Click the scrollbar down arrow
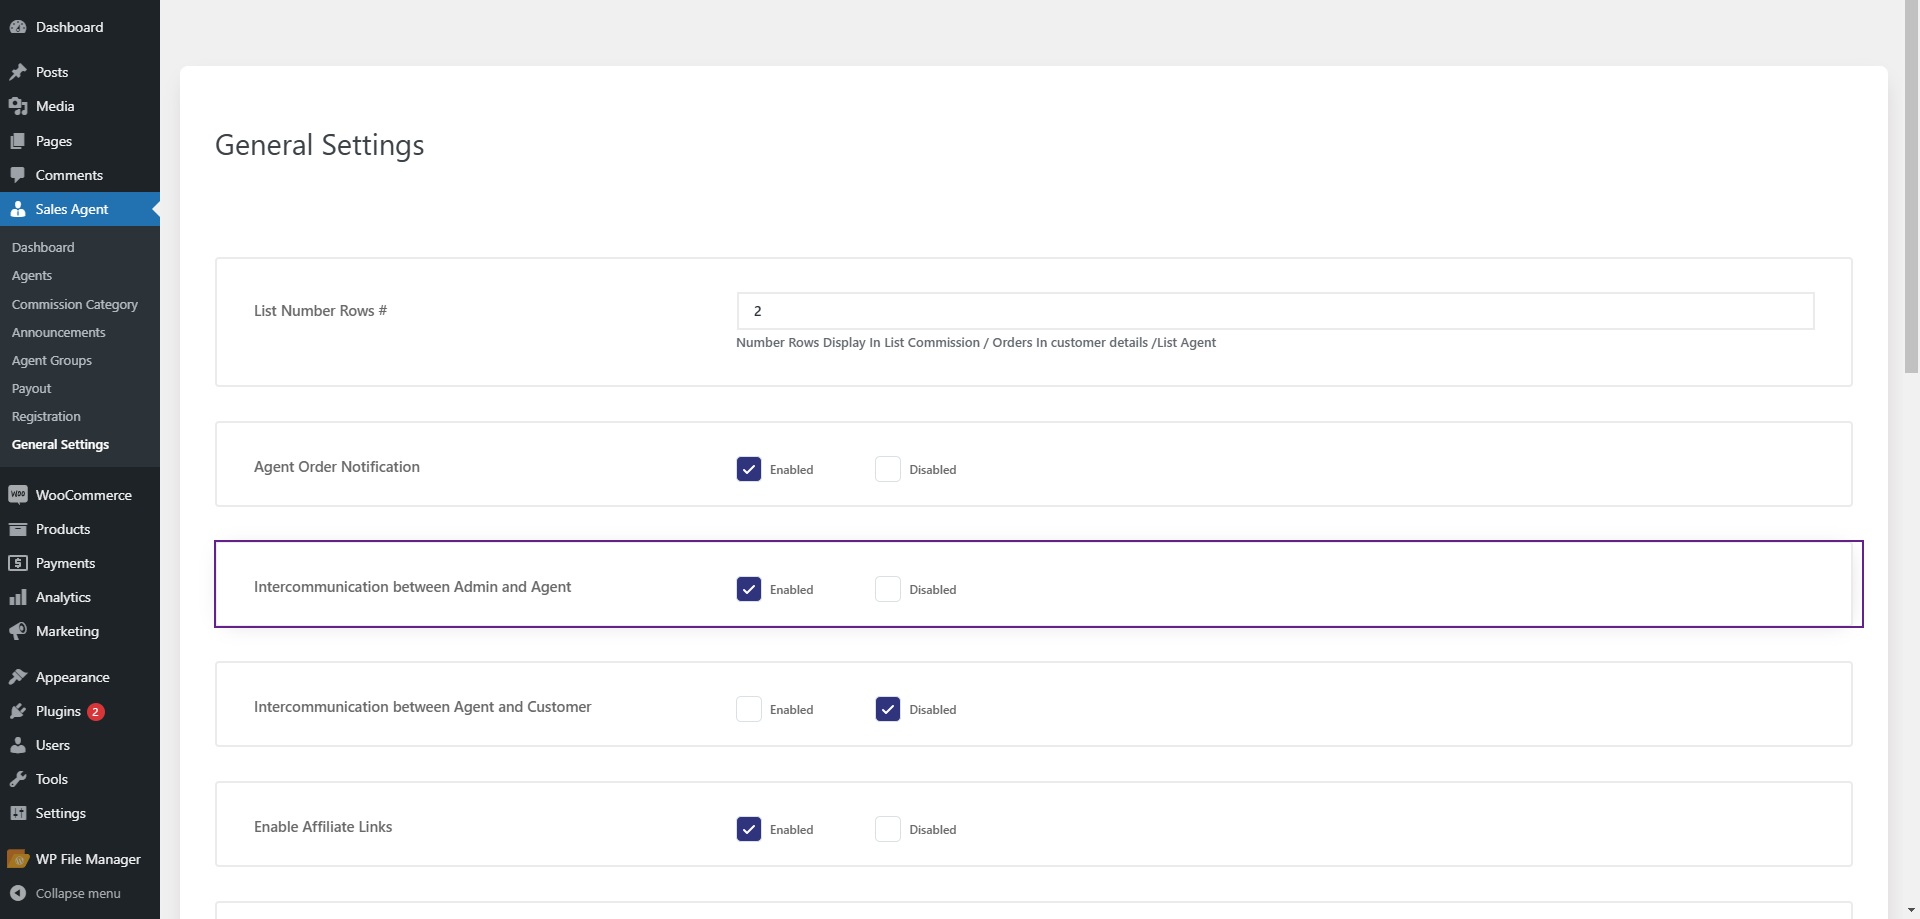Viewport: 1920px width, 919px height. coord(1911,911)
